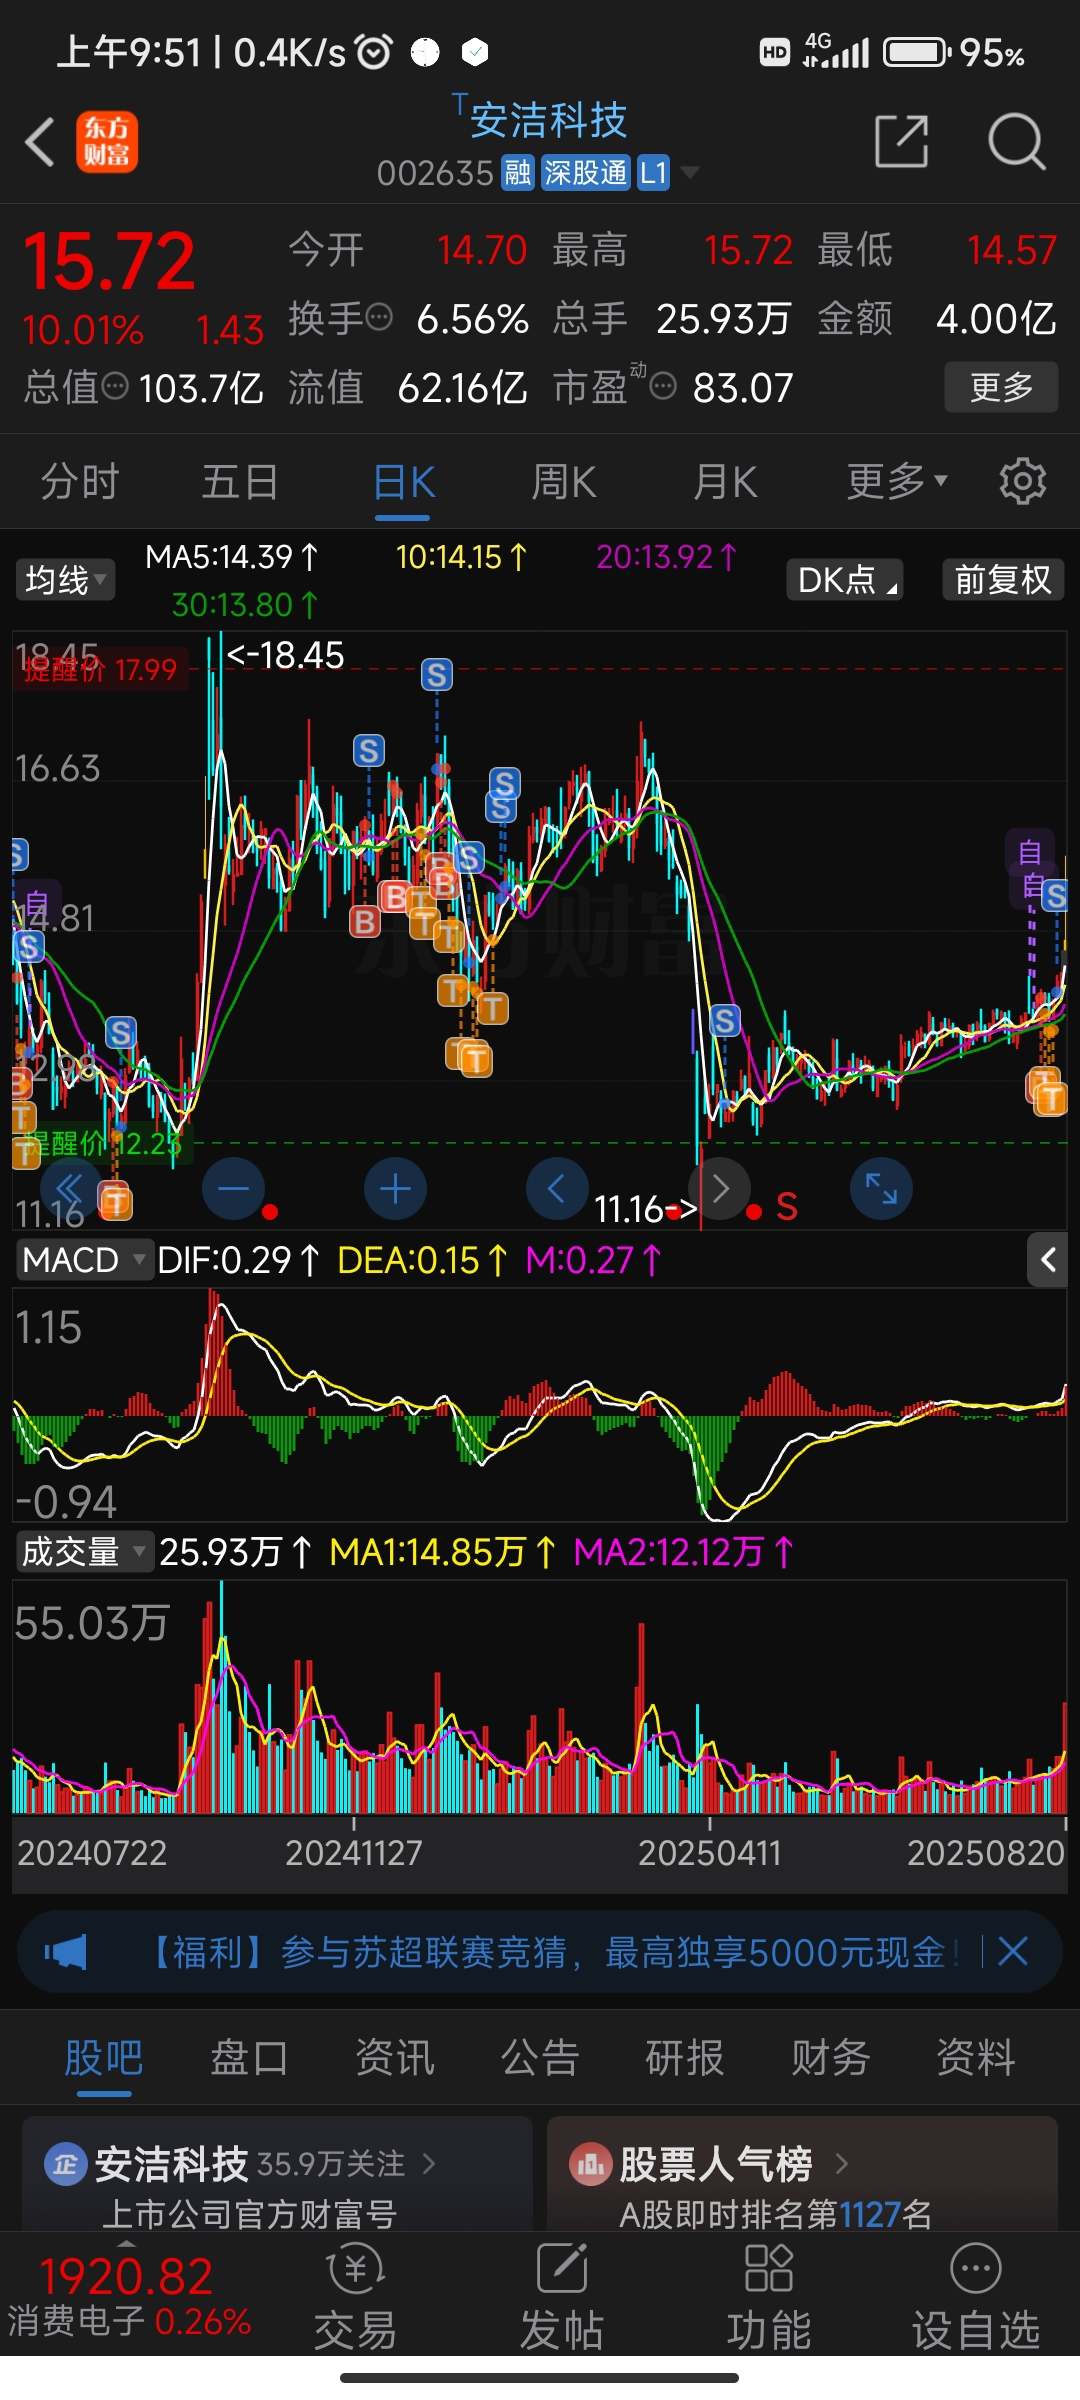Move chart cursor left arrow button
Viewport: 1080px width, 2400px height.
557,1188
